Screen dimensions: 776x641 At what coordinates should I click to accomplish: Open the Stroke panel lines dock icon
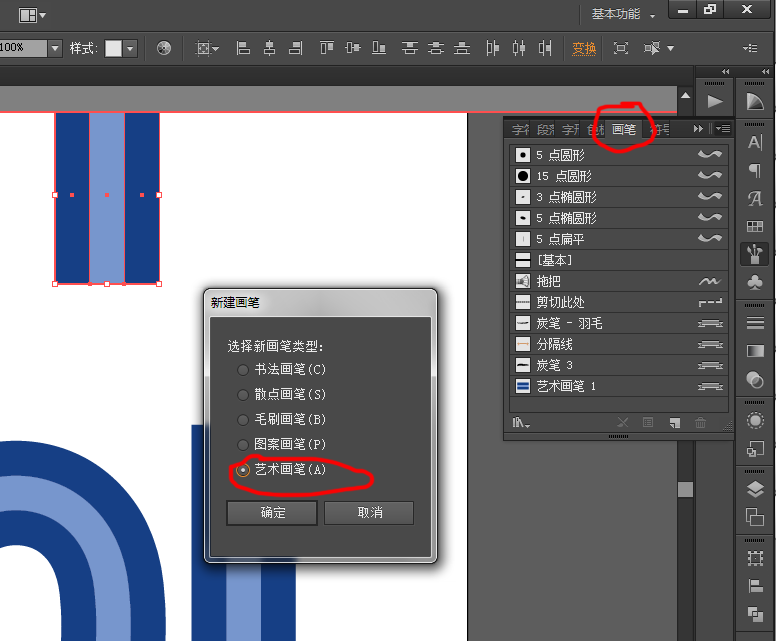point(755,323)
